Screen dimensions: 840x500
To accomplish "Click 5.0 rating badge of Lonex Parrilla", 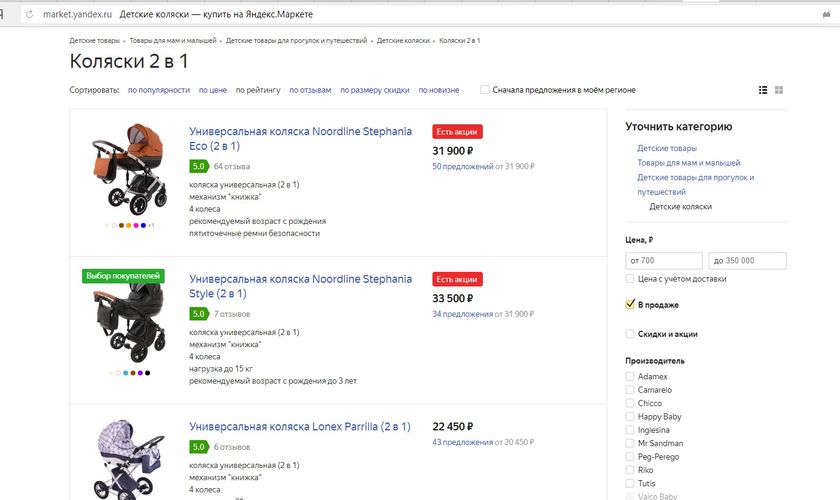I will click(x=199, y=446).
